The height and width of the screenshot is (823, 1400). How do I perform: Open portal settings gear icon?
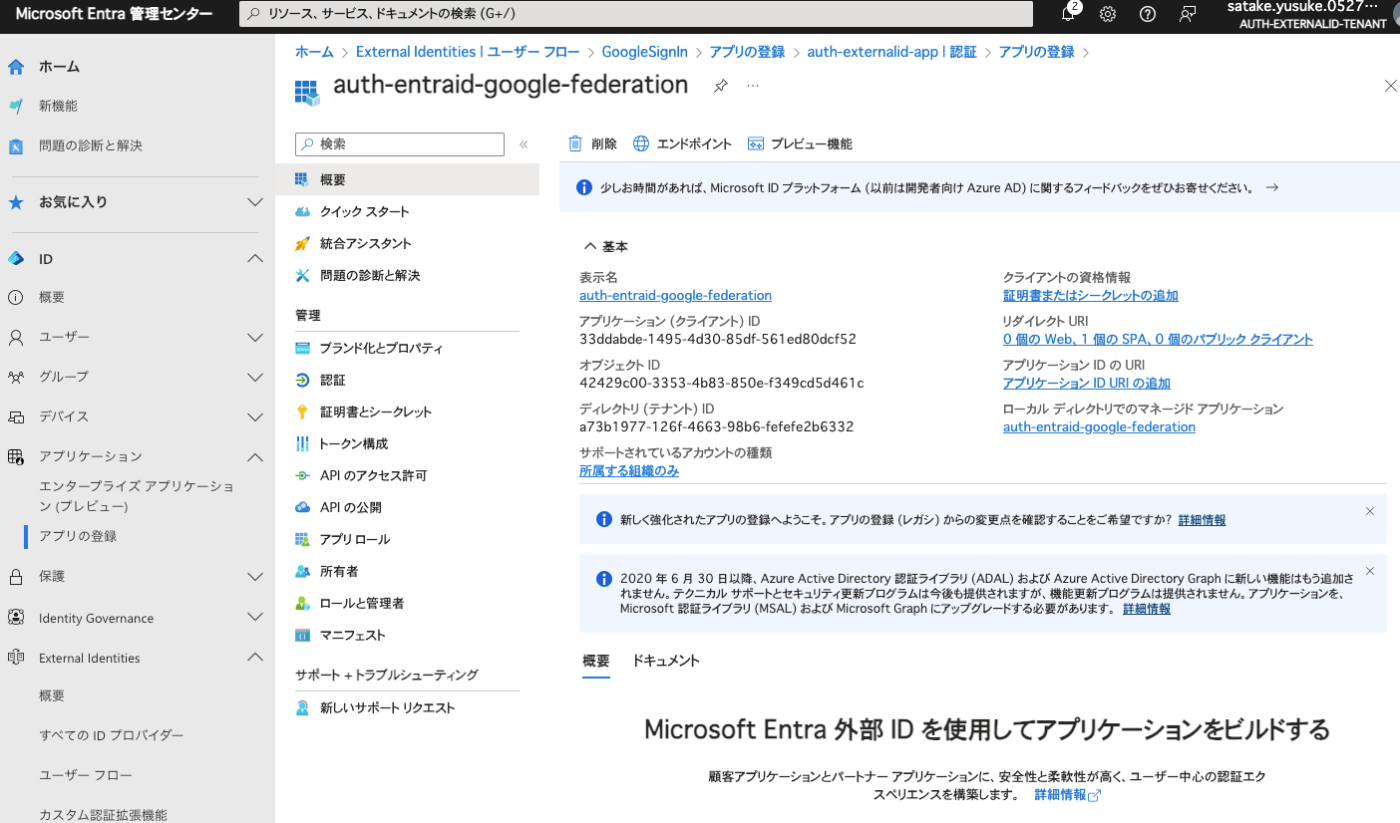click(1108, 14)
